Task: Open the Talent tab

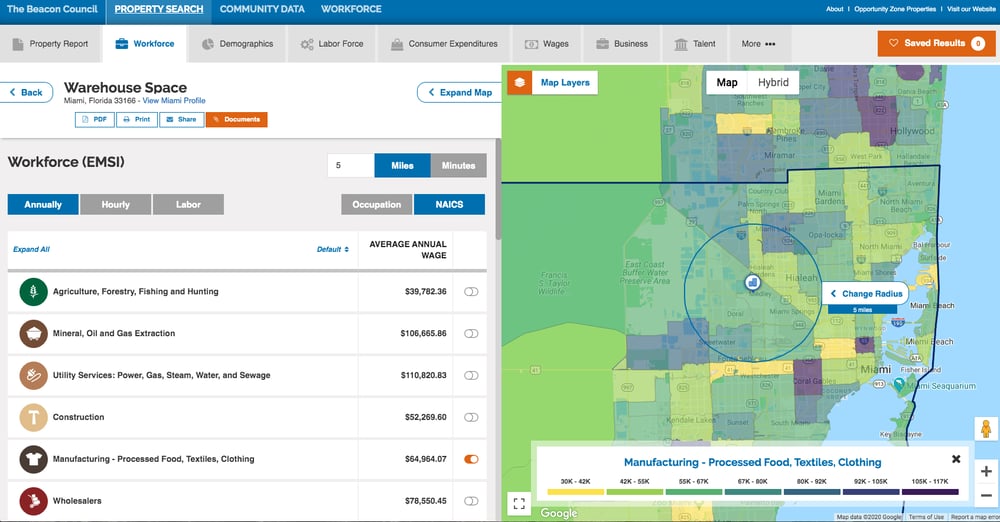Action: [x=695, y=43]
